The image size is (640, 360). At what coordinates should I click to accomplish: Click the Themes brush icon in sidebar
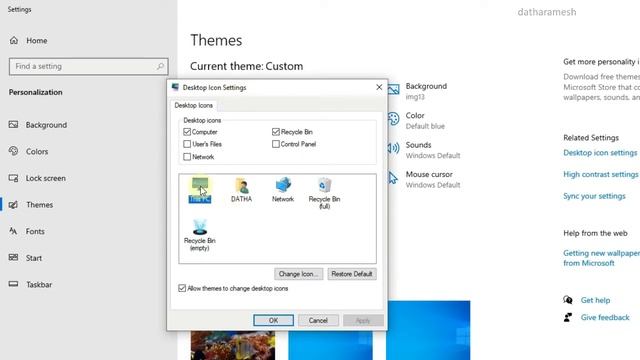pos(13,204)
